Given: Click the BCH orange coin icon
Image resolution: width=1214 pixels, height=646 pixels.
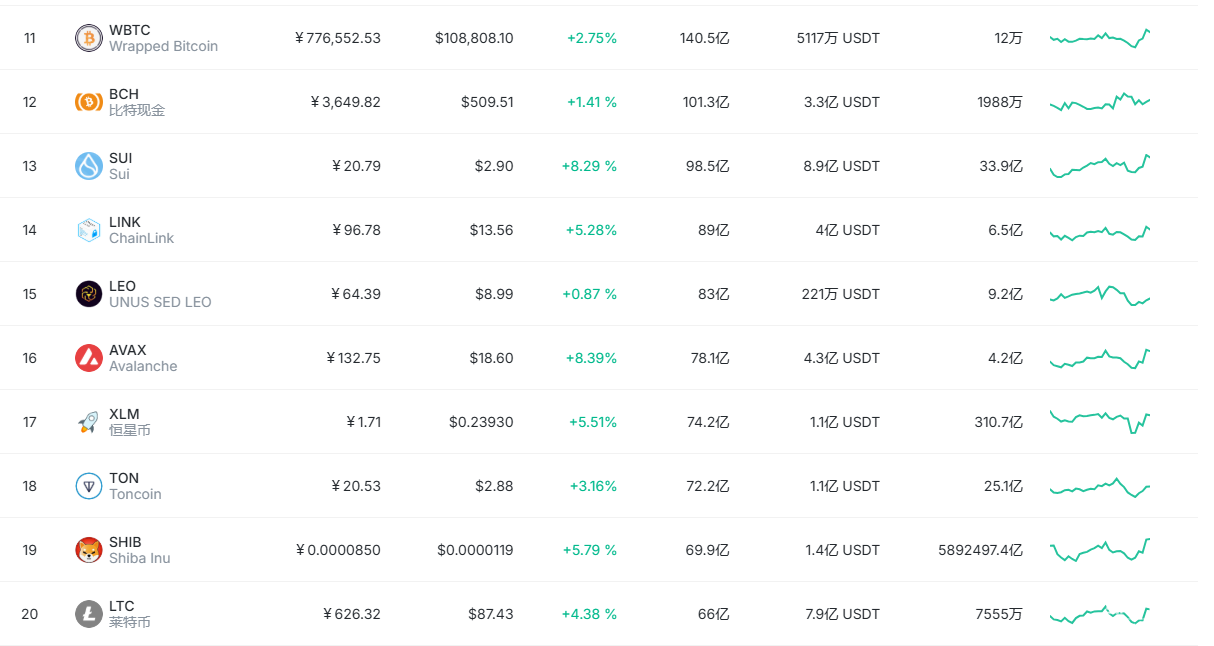Looking at the screenshot, I should [89, 102].
